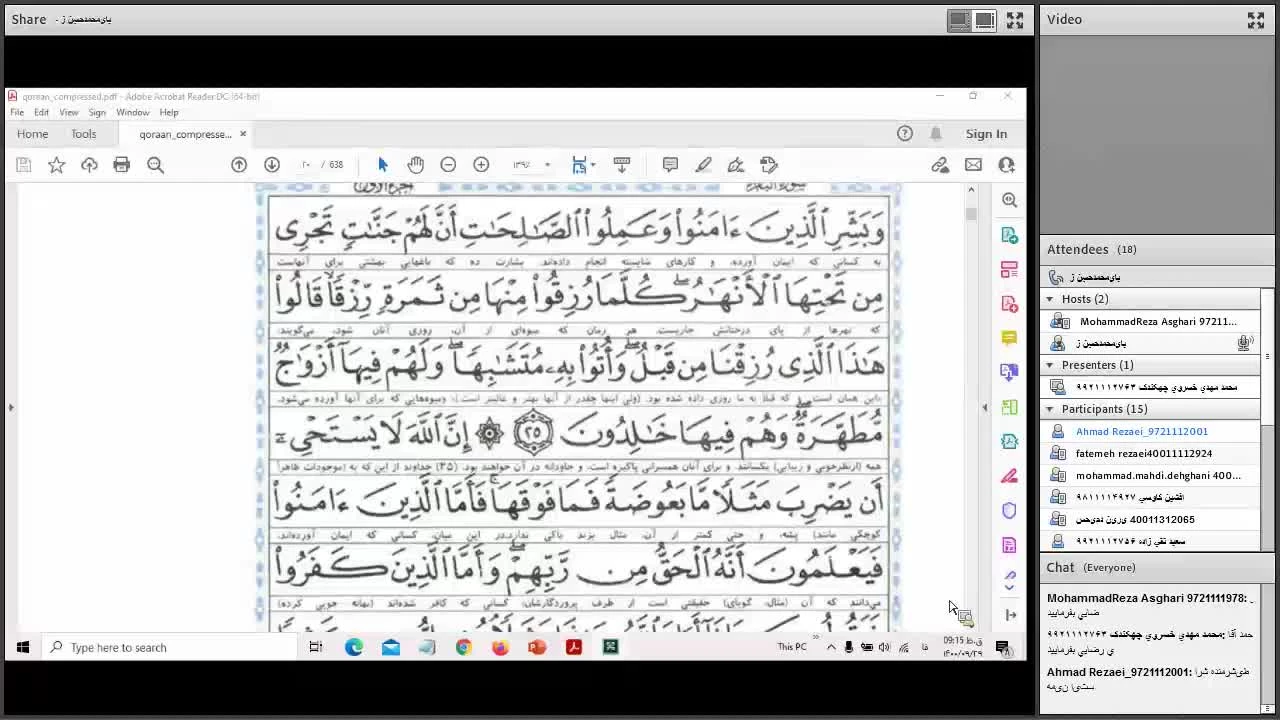This screenshot has width=1280, height=720.
Task: Switch to scaled-to-fit view in Share pod
Action: coord(959,20)
